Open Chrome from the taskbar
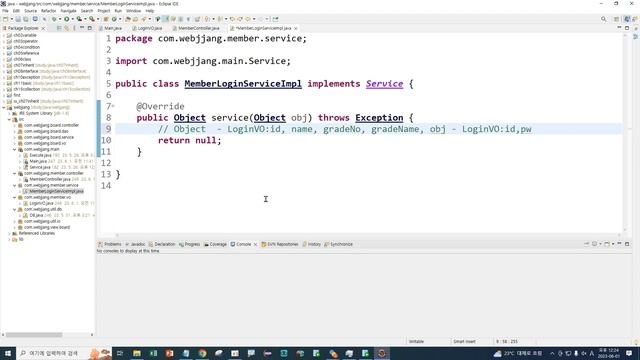 pos(202,353)
